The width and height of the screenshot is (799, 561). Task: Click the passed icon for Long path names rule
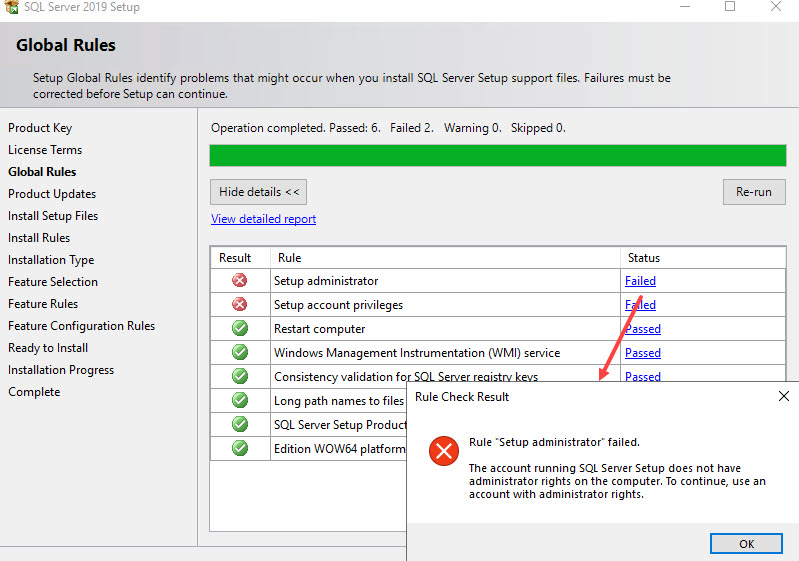(239, 400)
